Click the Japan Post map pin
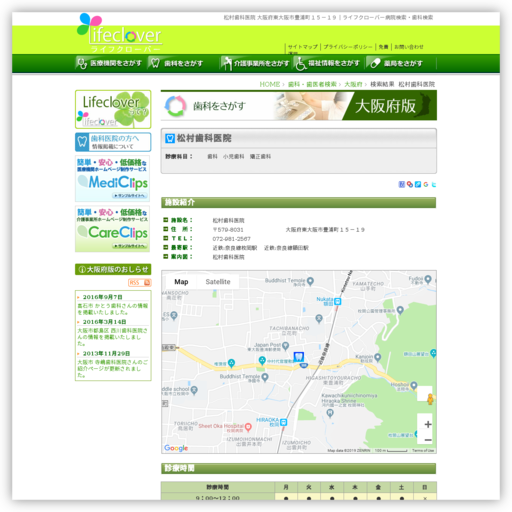The image size is (512, 512). point(285,346)
